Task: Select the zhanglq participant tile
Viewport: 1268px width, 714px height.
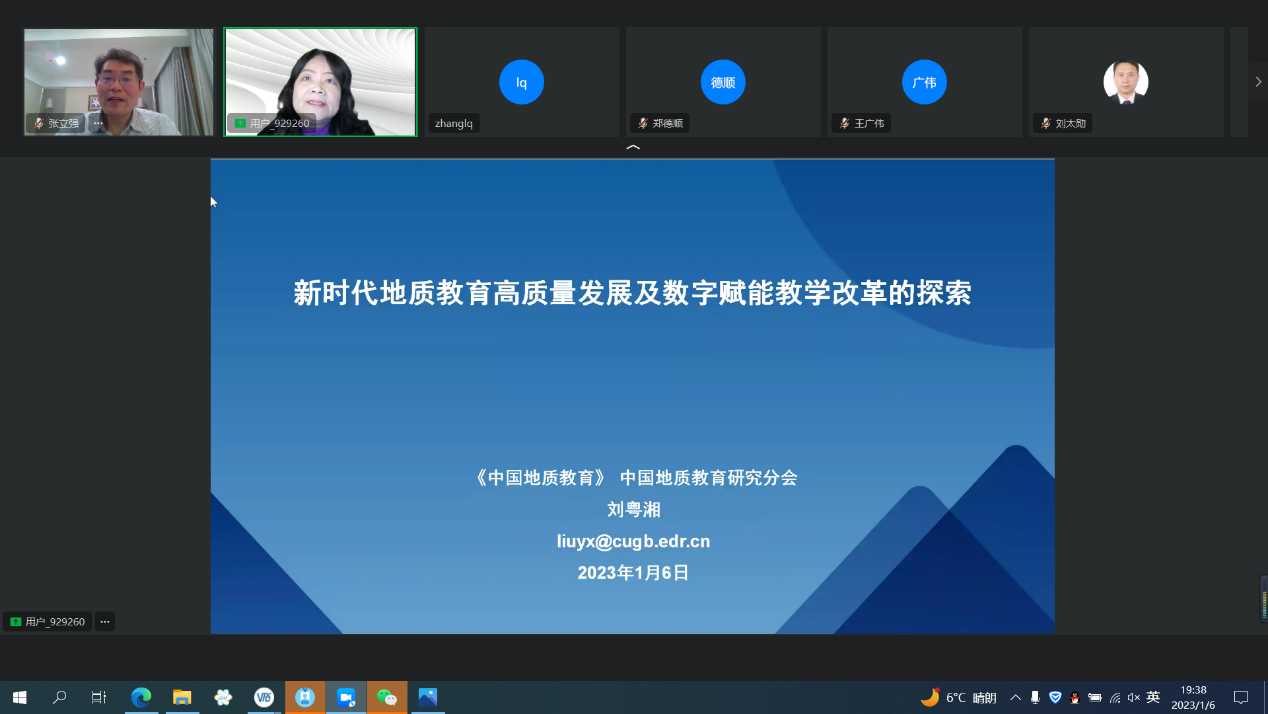Action: pyautogui.click(x=521, y=82)
